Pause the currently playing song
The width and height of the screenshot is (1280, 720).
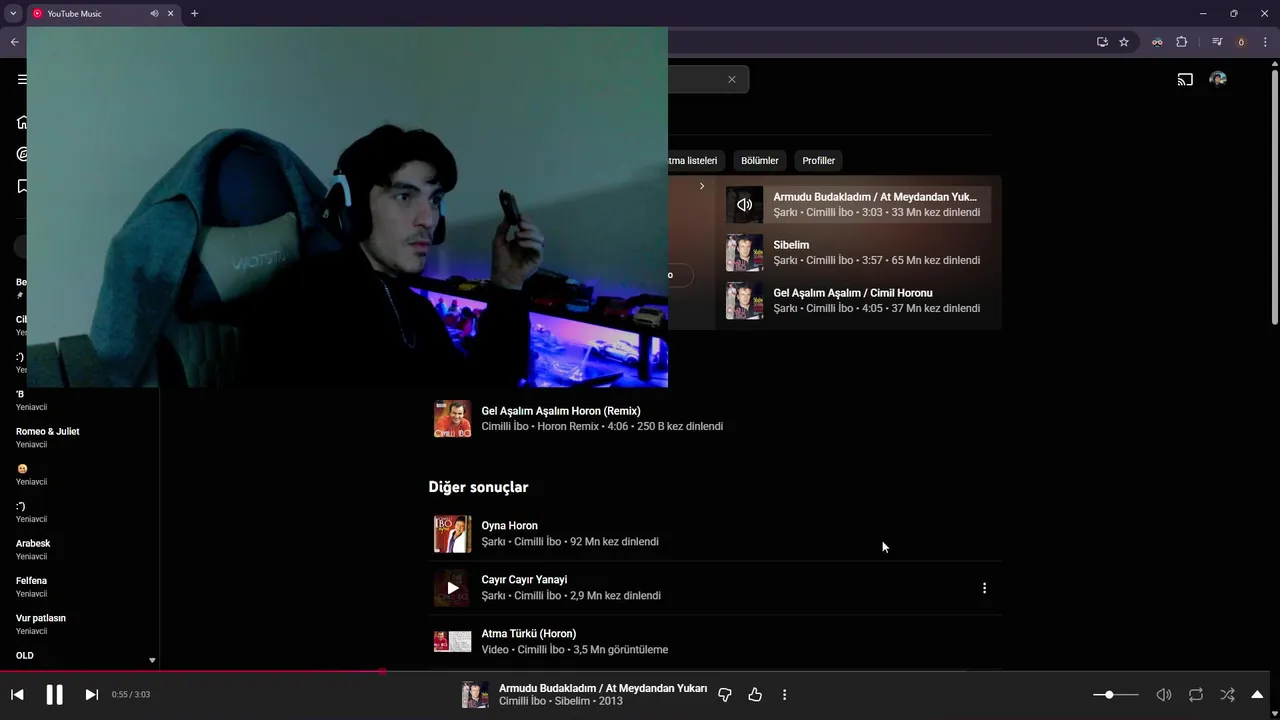click(x=54, y=694)
